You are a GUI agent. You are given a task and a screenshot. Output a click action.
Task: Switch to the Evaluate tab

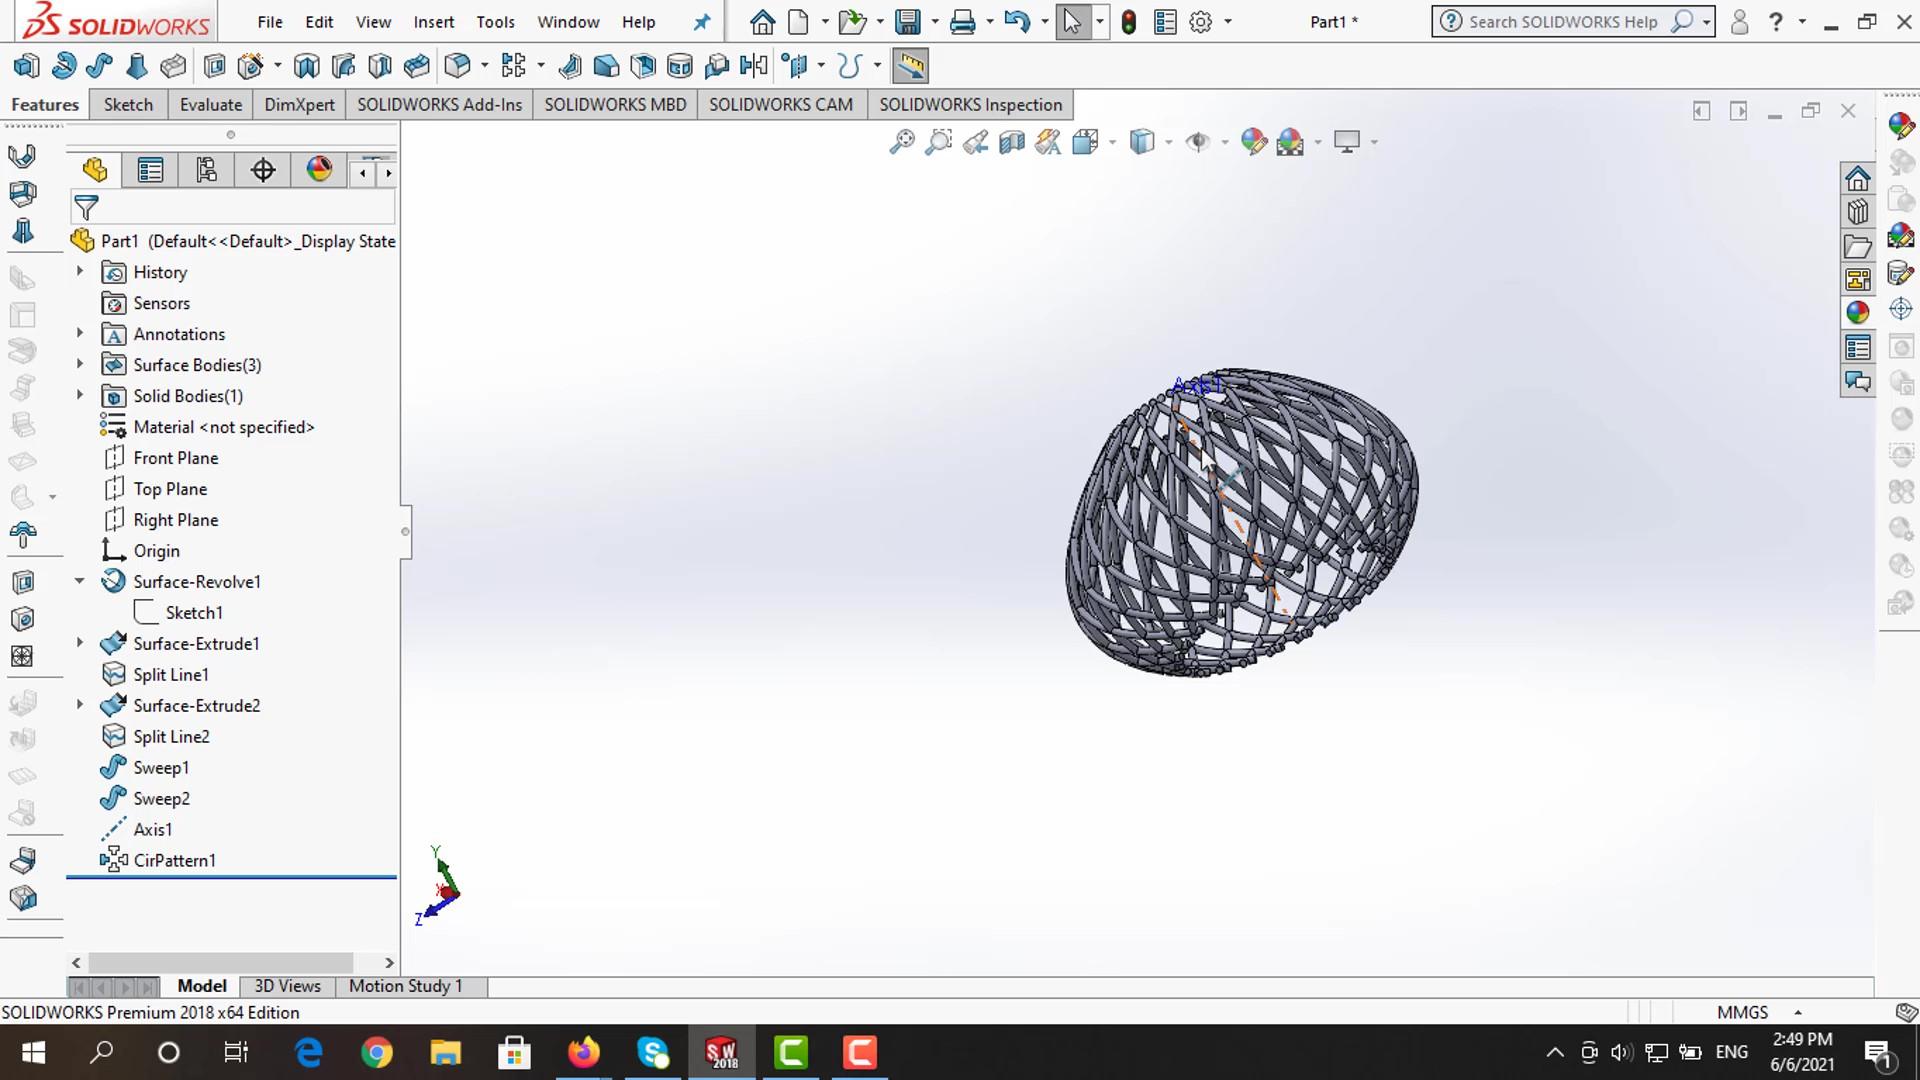point(210,105)
